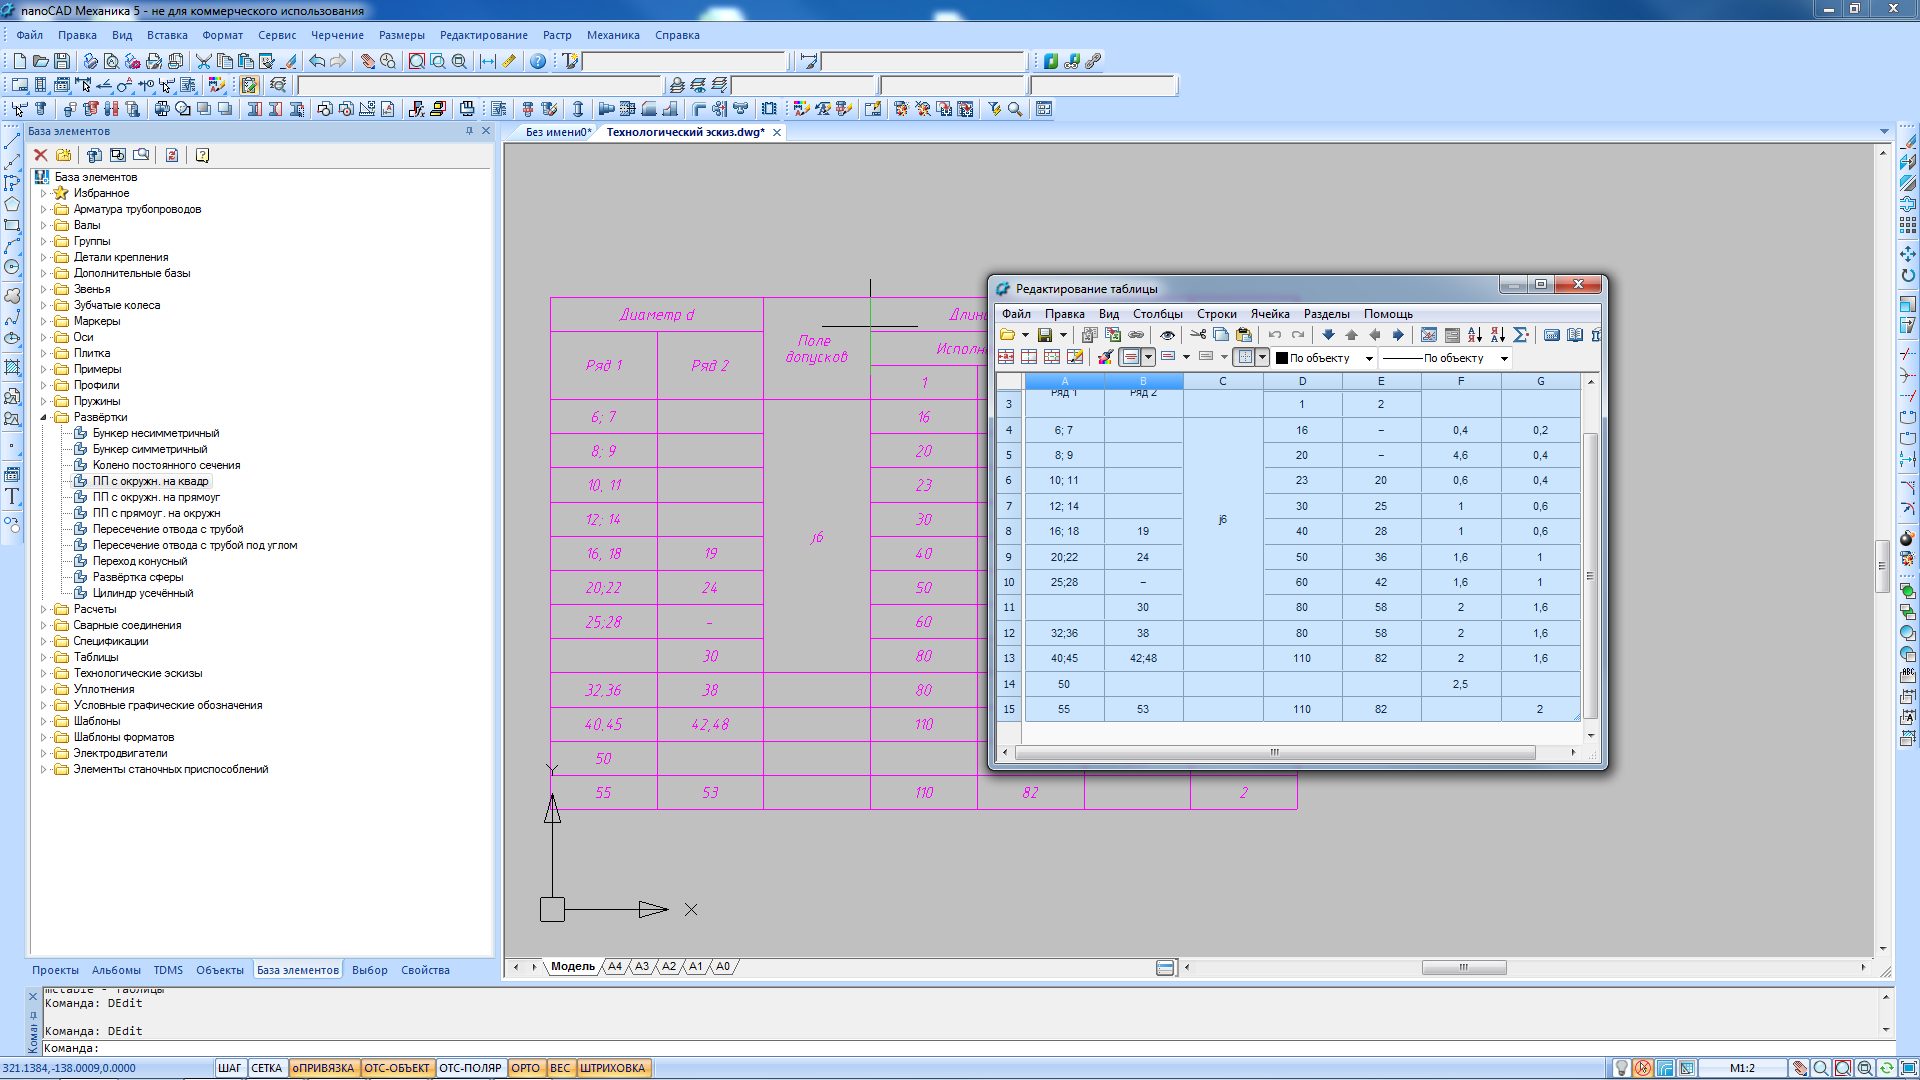Open dropdown arrow next to table editor Save
This screenshot has height=1080, width=1920.
(x=1063, y=335)
